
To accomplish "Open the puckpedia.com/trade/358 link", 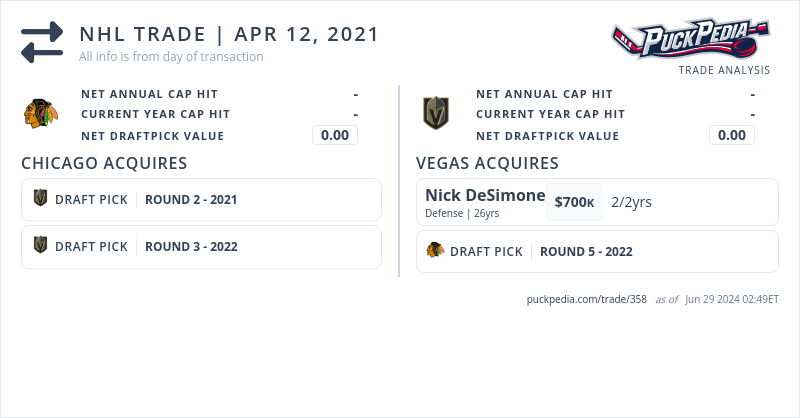I will coord(587,299).
